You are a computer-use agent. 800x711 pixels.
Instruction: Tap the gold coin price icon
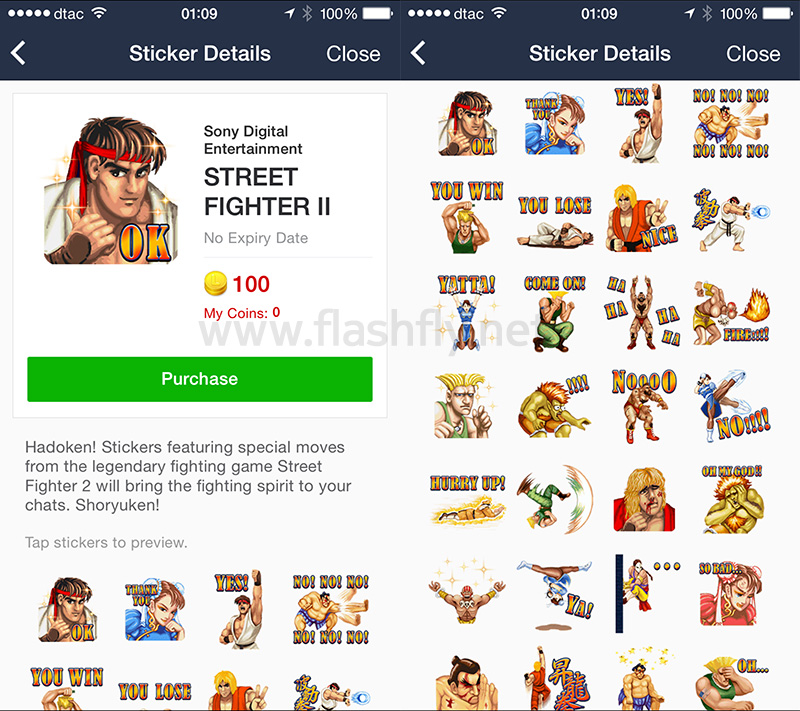tap(215, 284)
